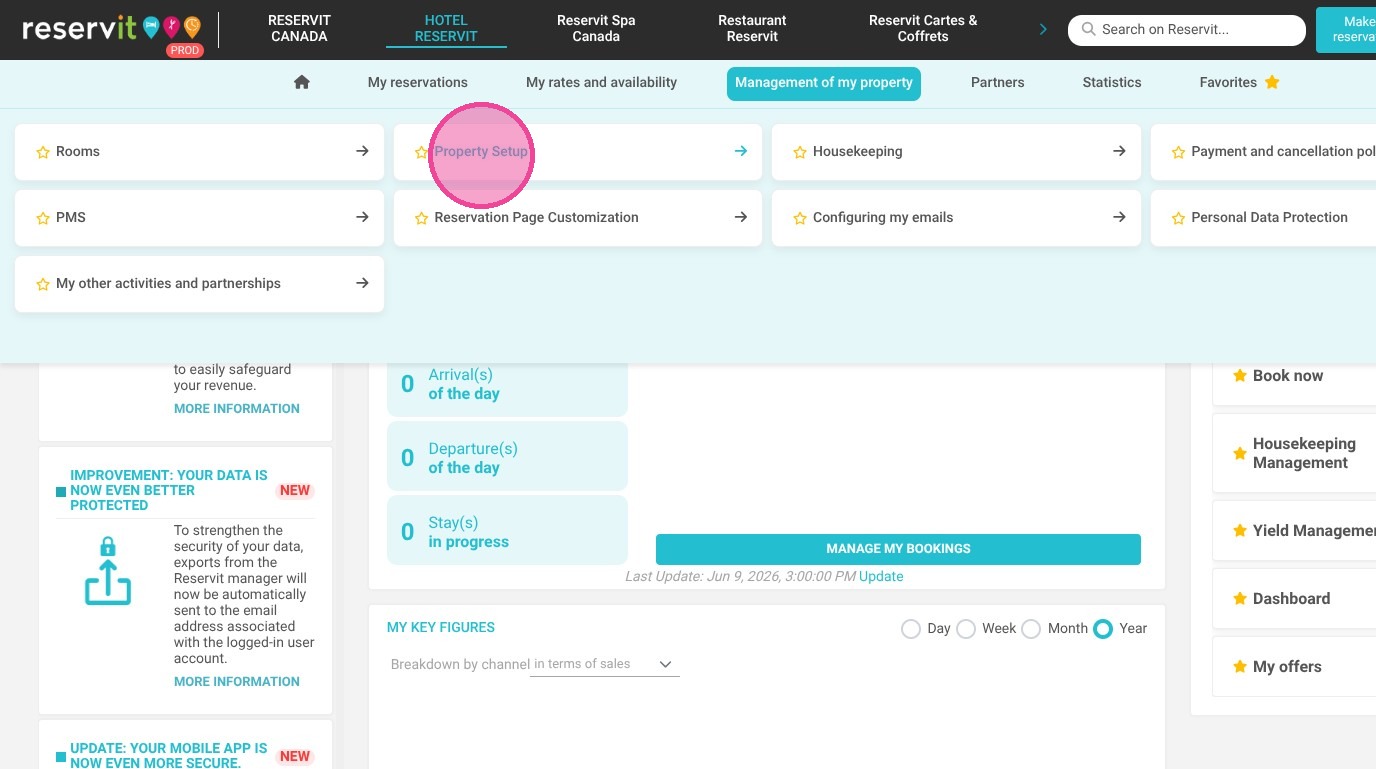Switch to Reservit Cartes & Coffrets tab
The width and height of the screenshot is (1376, 769).
[923, 28]
